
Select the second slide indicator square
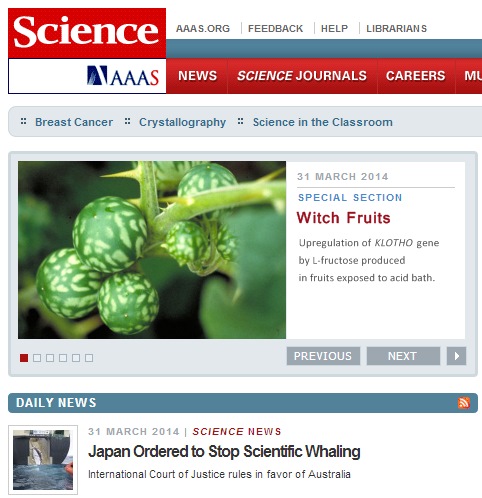click(x=37, y=358)
